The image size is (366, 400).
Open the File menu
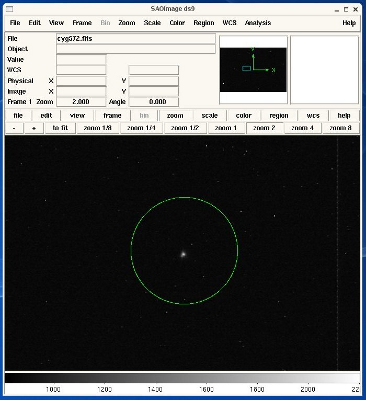15,23
